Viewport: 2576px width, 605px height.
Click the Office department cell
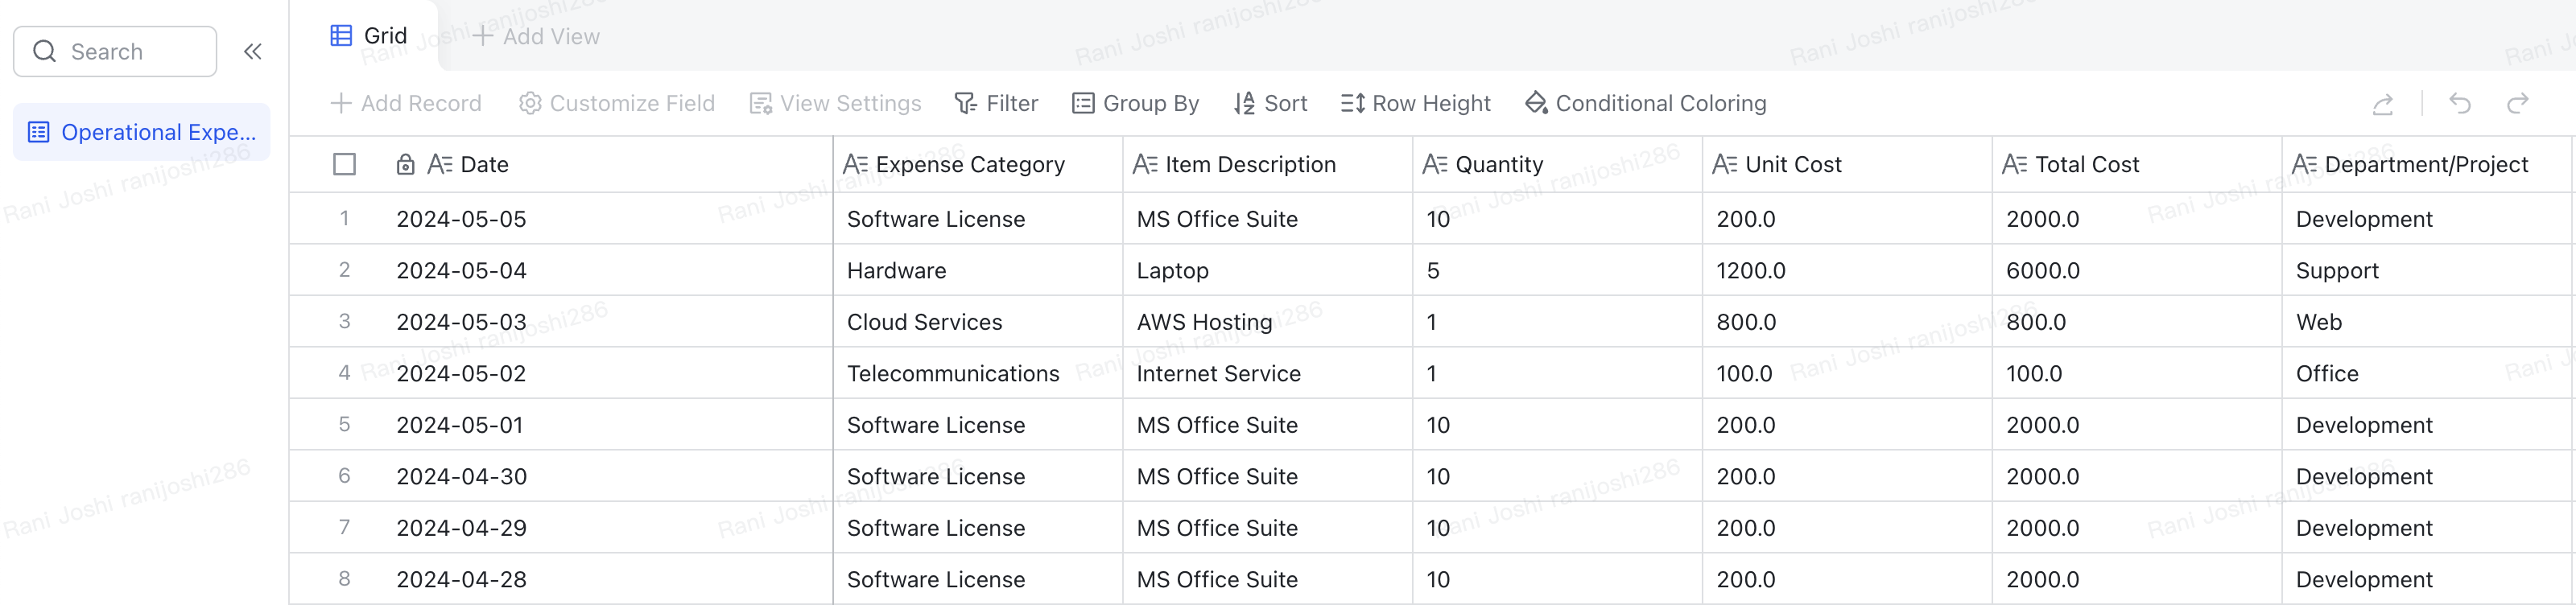[2427, 374]
